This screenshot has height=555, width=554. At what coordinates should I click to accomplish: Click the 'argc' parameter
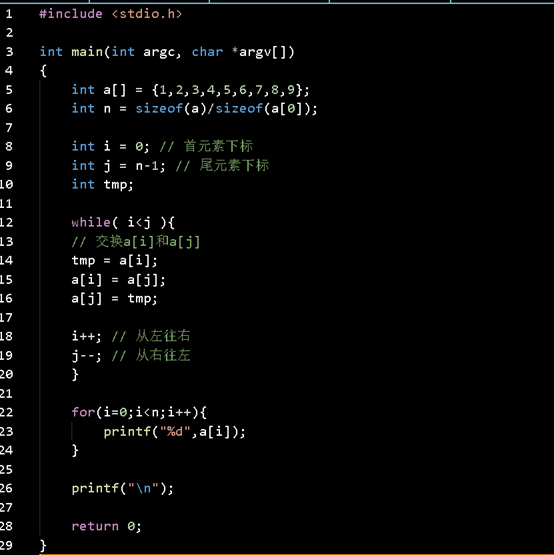coord(159,52)
